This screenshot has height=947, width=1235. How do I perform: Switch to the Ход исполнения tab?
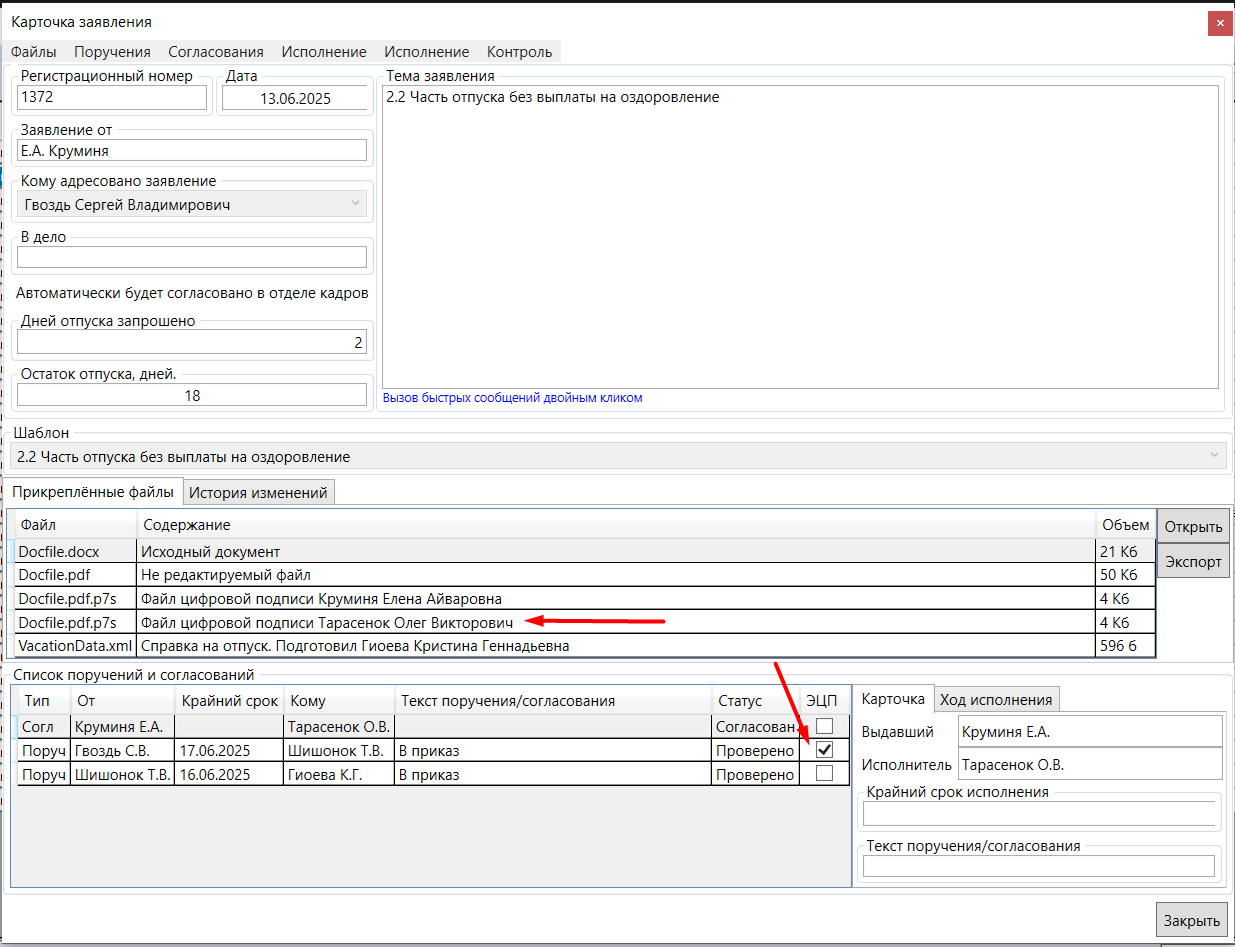pyautogui.click(x=997, y=700)
